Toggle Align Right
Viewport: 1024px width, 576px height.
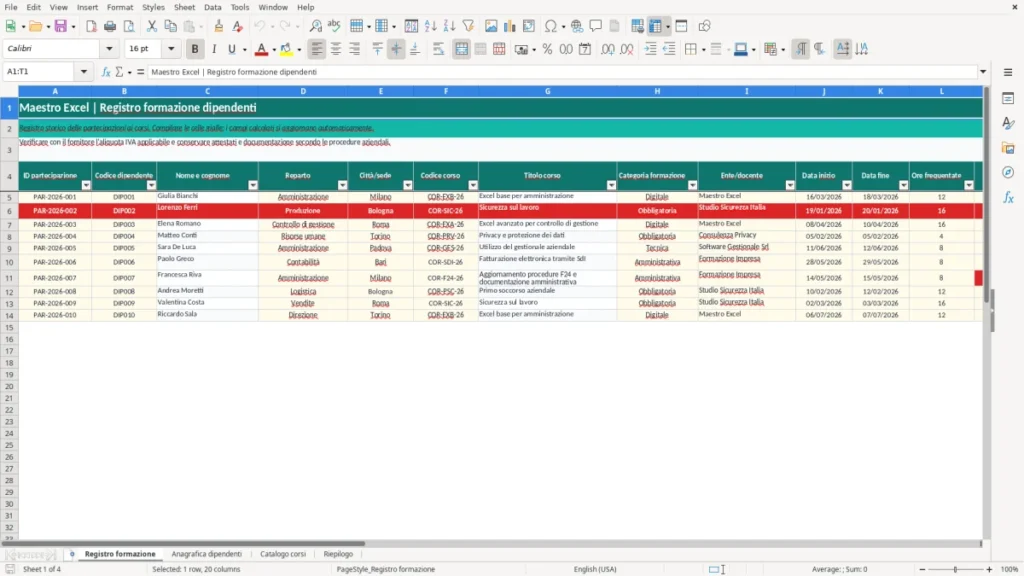pos(355,49)
